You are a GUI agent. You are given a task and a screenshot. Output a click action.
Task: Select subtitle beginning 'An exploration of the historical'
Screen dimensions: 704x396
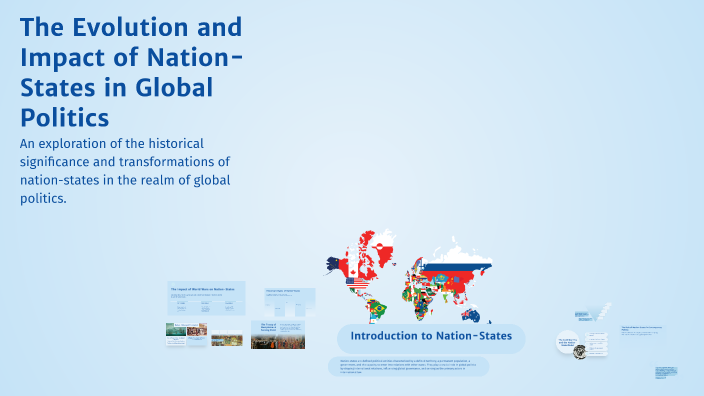point(125,171)
